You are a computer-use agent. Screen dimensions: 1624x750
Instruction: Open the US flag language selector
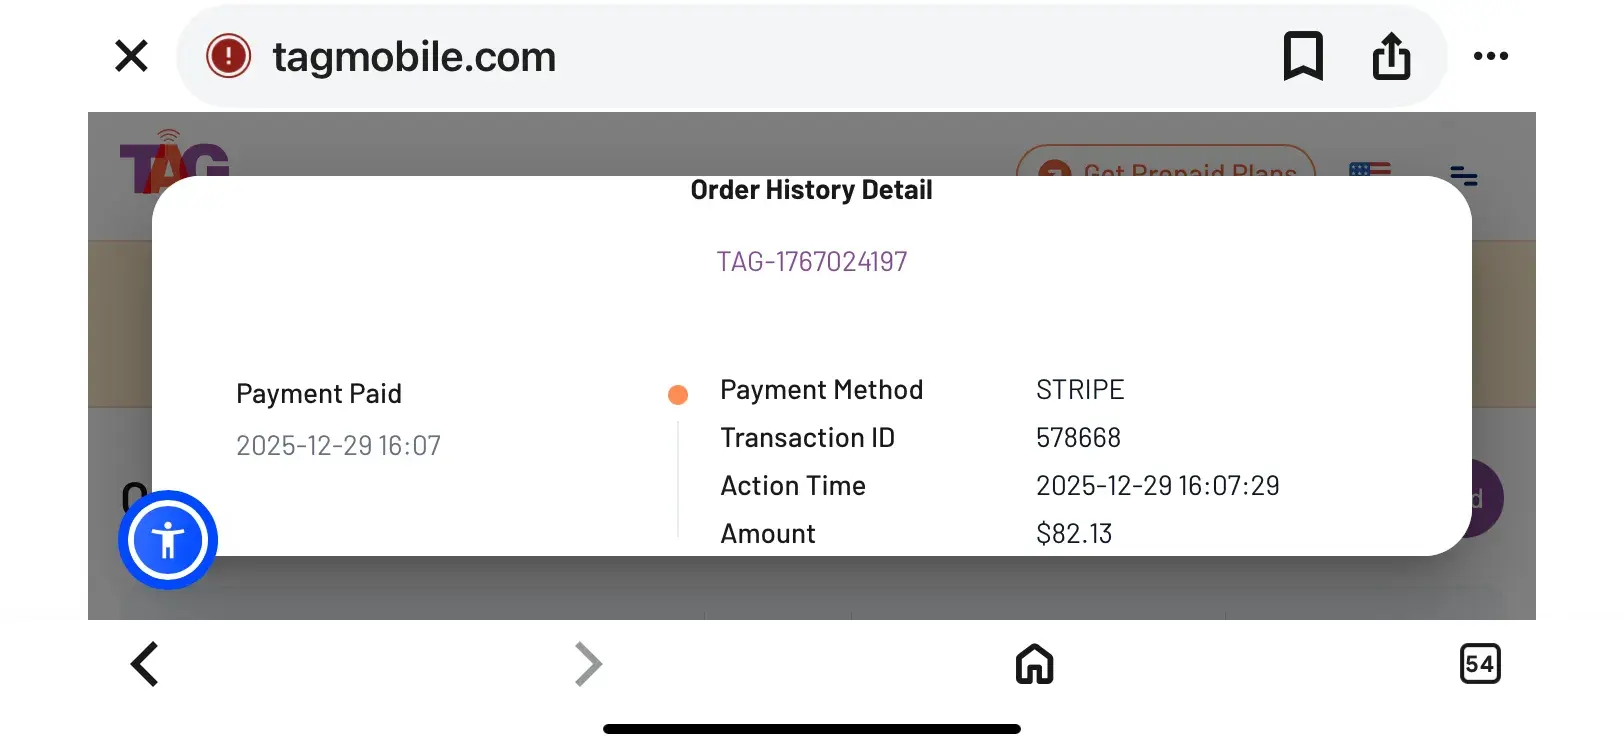tap(1369, 168)
